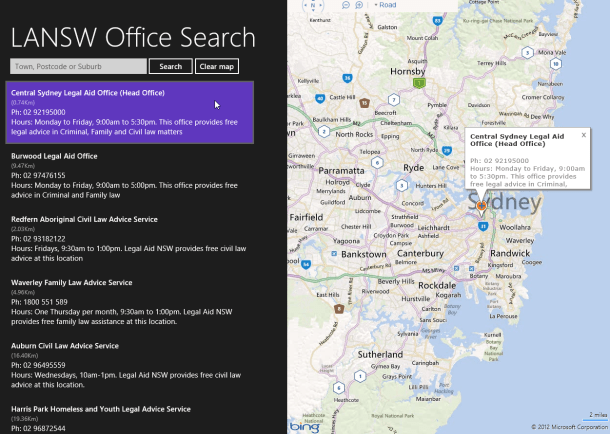This screenshot has height=434, width=610.
Task: Click phone number 02 97476155
Action: (x=38, y=175)
